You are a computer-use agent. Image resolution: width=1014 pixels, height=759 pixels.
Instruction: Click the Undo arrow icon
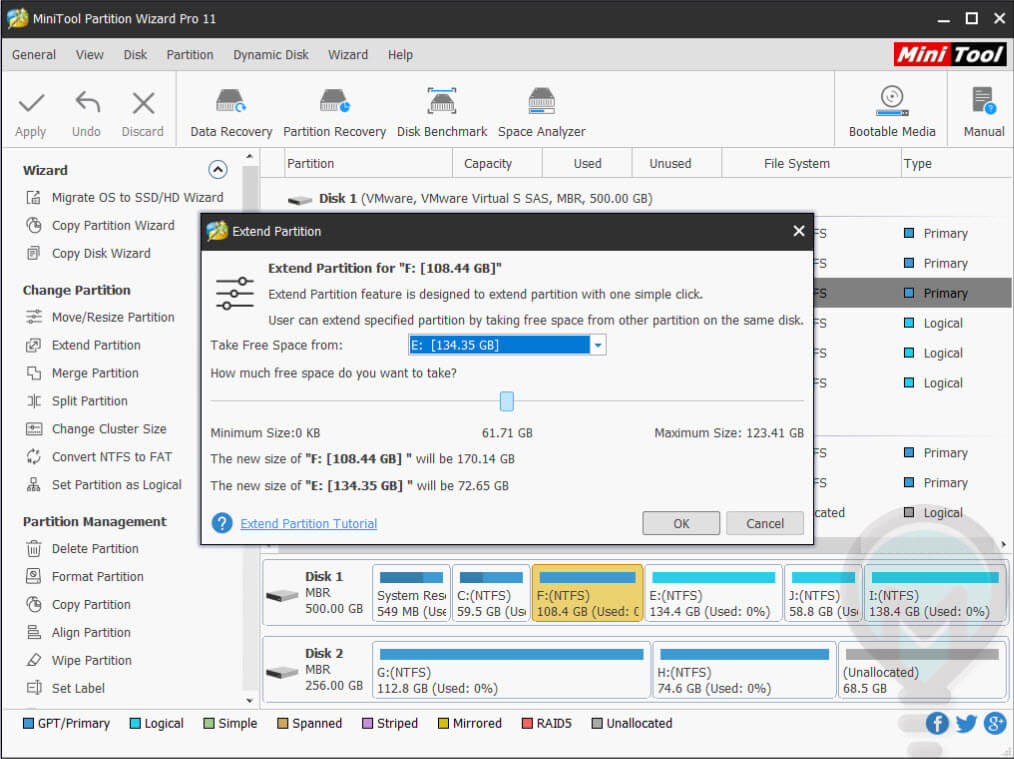(87, 103)
